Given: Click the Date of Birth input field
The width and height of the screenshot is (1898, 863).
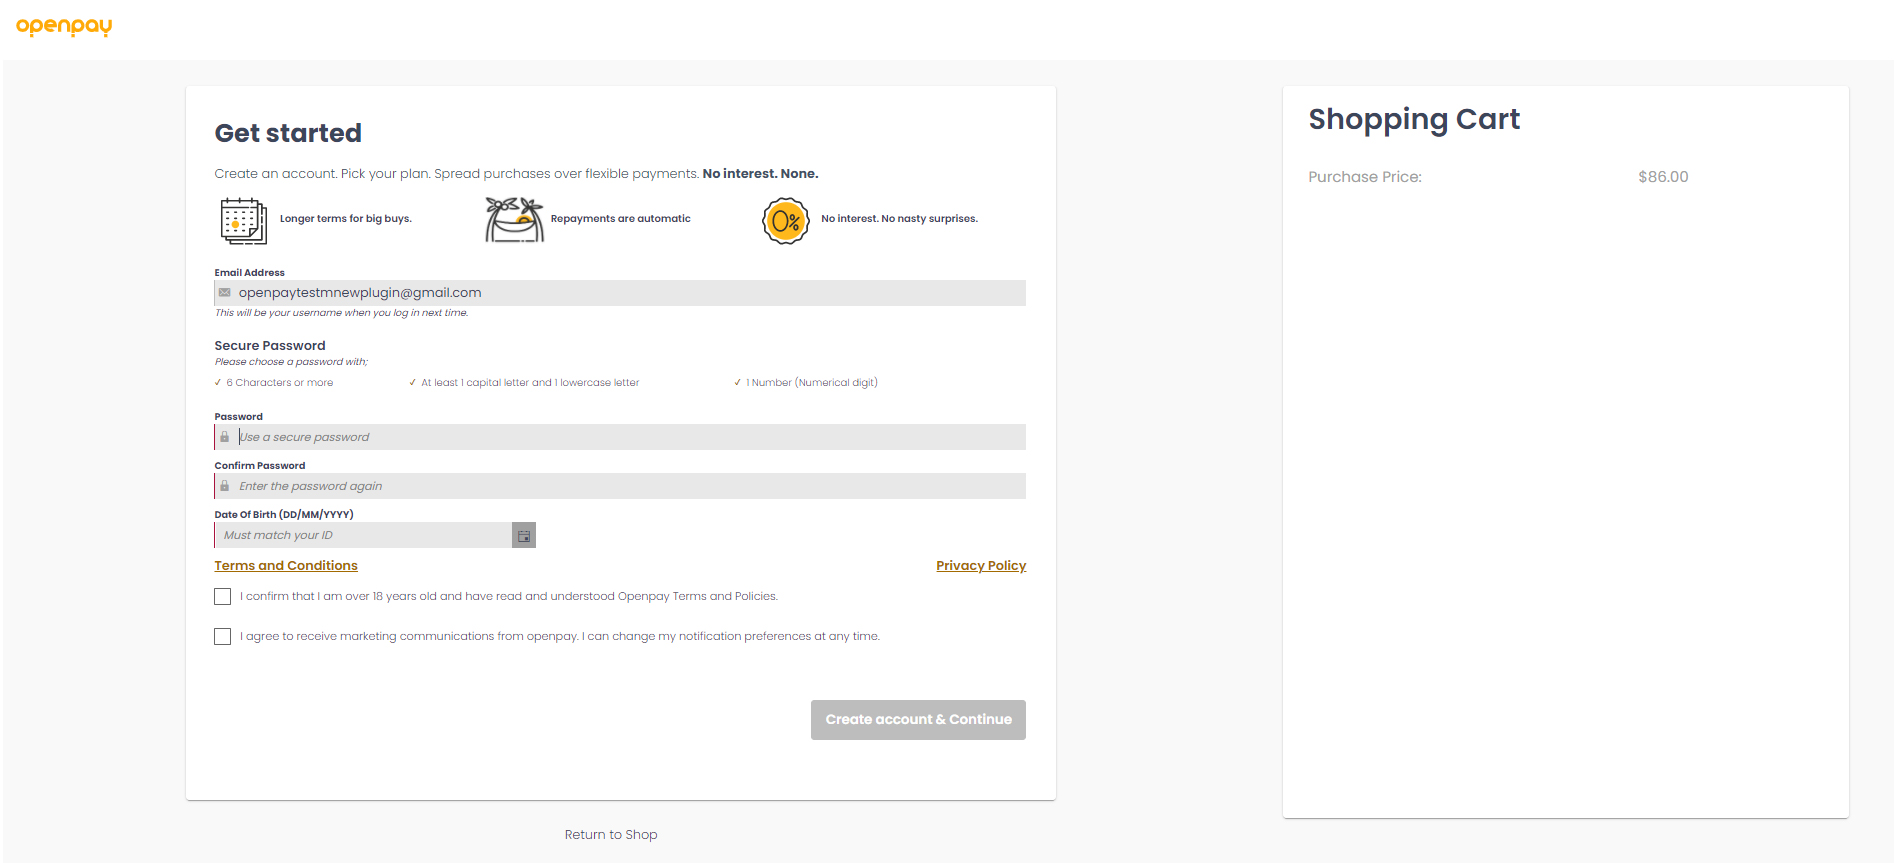Looking at the screenshot, I should click(x=365, y=536).
